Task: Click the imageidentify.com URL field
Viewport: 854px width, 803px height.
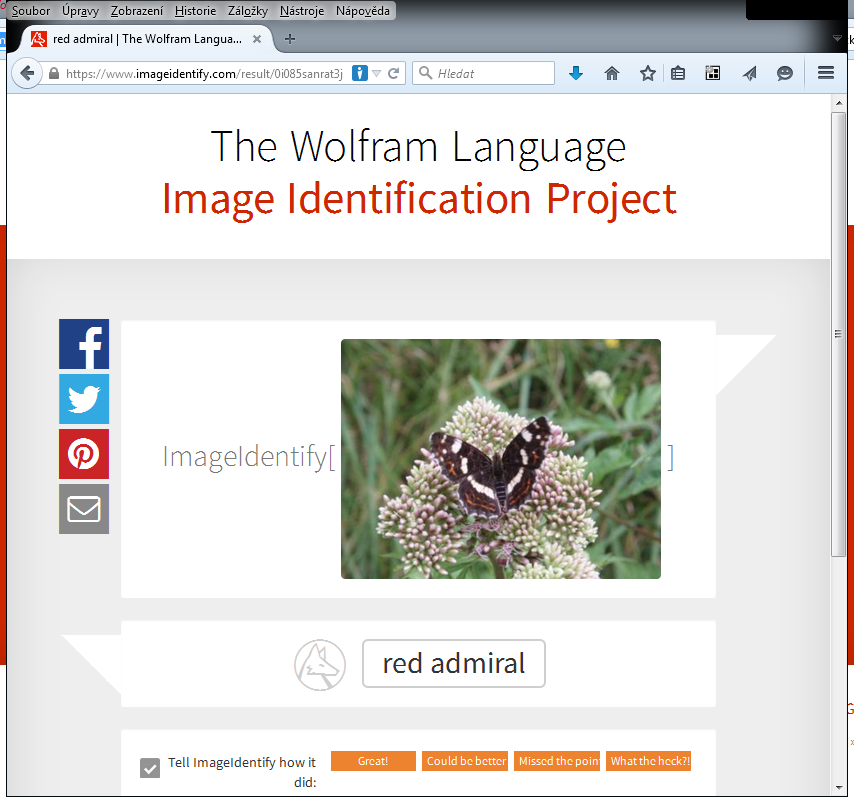Action: click(x=204, y=74)
